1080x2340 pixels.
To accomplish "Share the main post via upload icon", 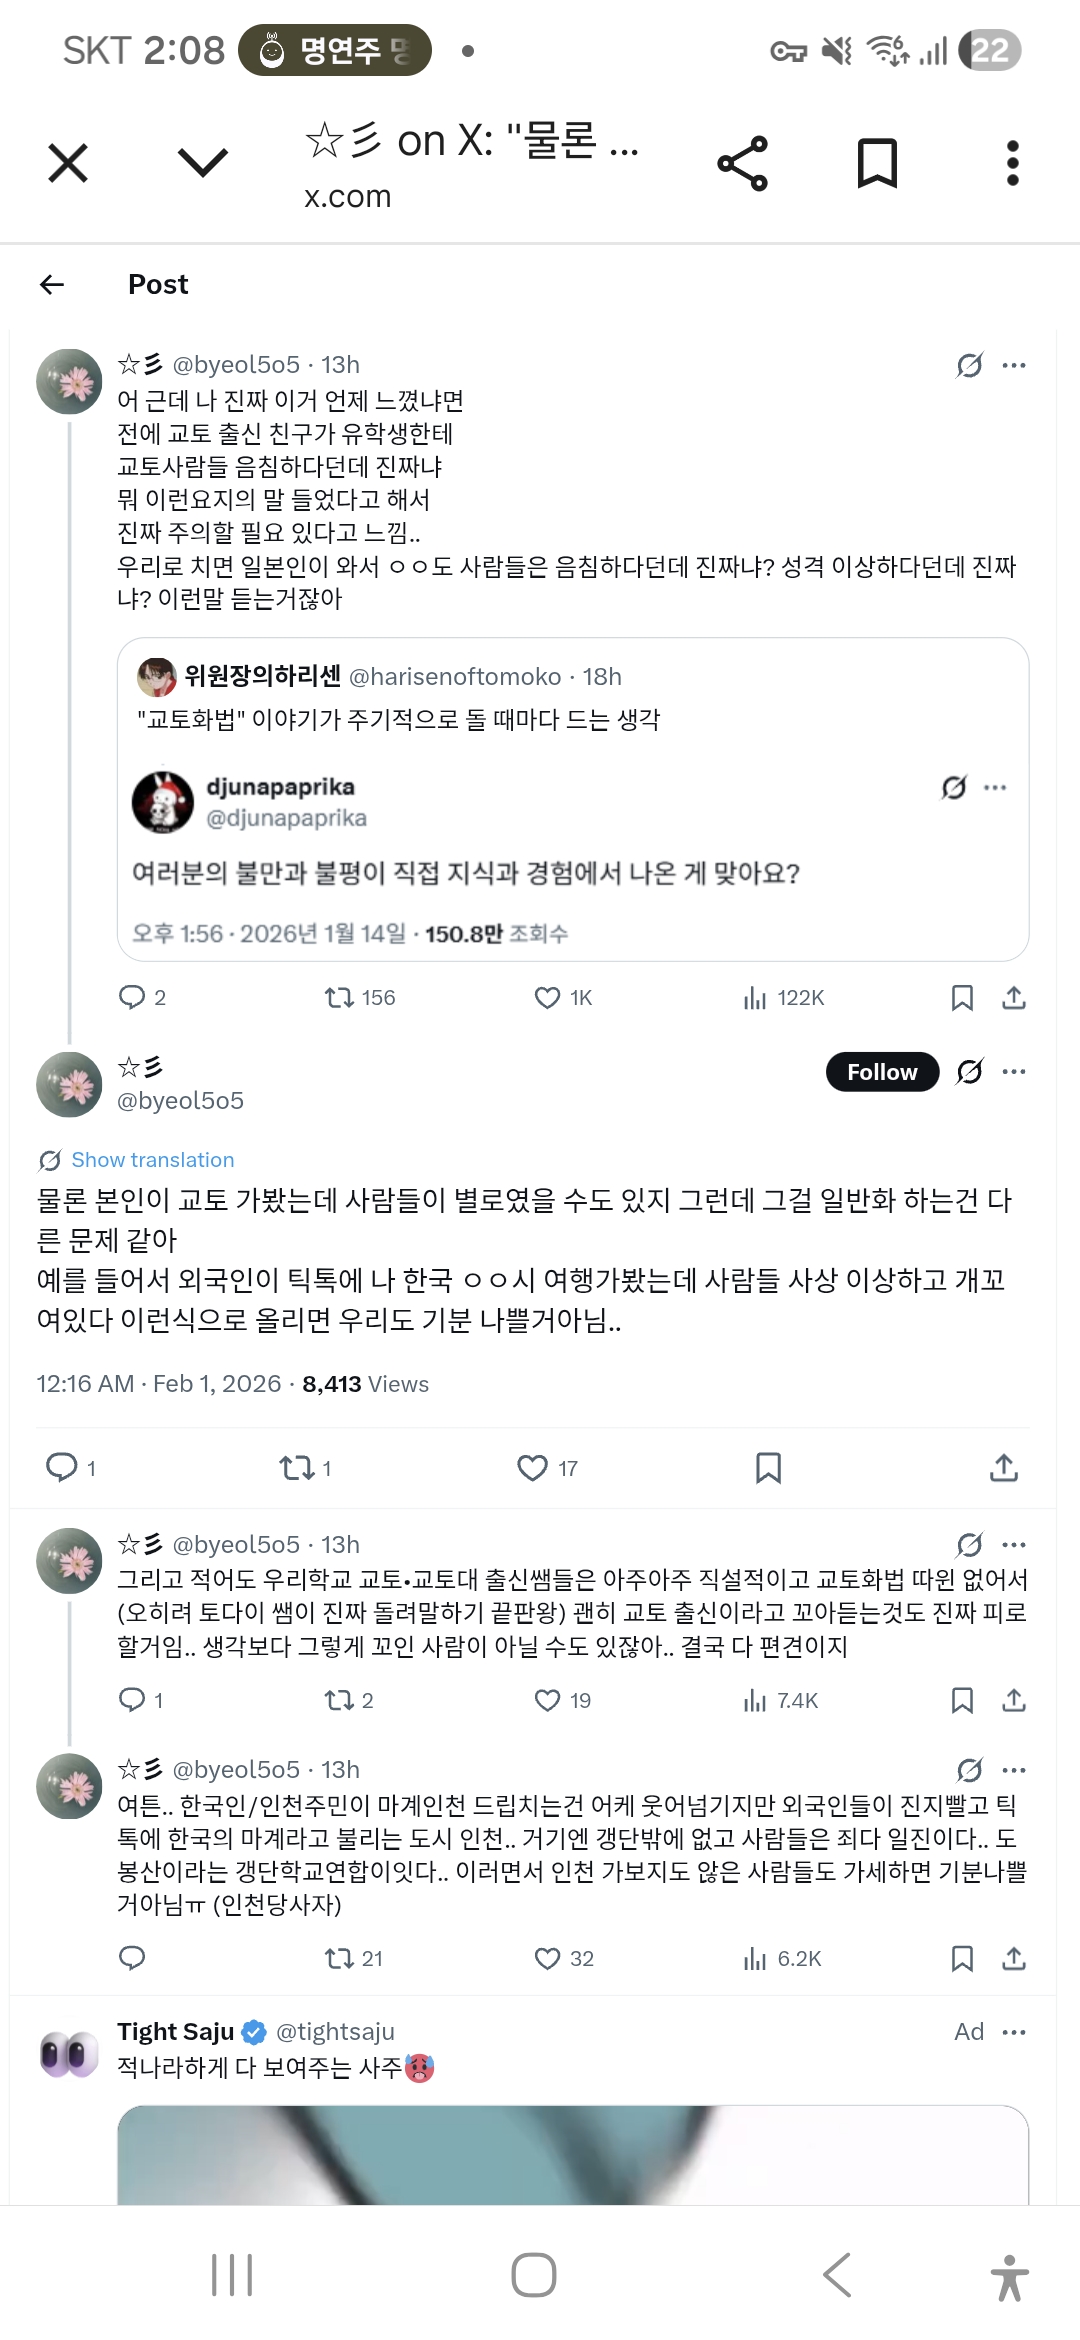I will 1003,1468.
